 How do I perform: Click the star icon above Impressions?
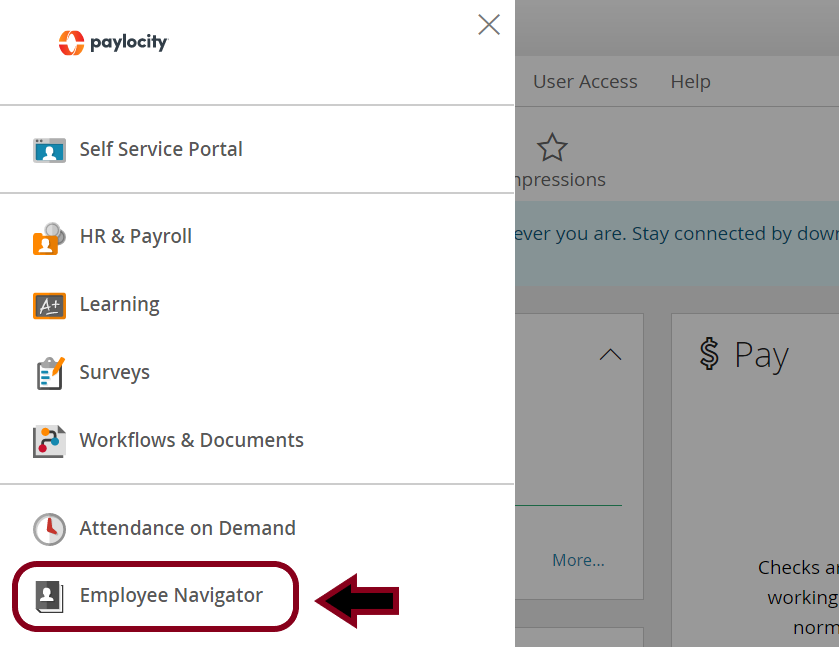pos(552,147)
